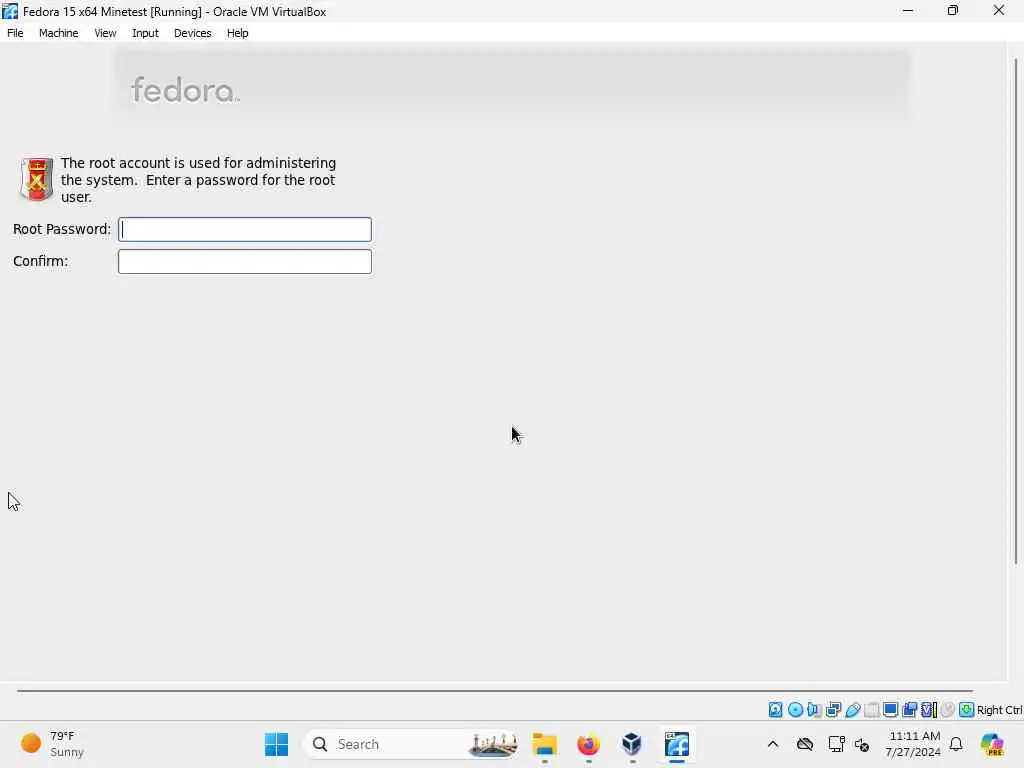Open the Input menu
Screen dimensions: 1024x768
(145, 33)
